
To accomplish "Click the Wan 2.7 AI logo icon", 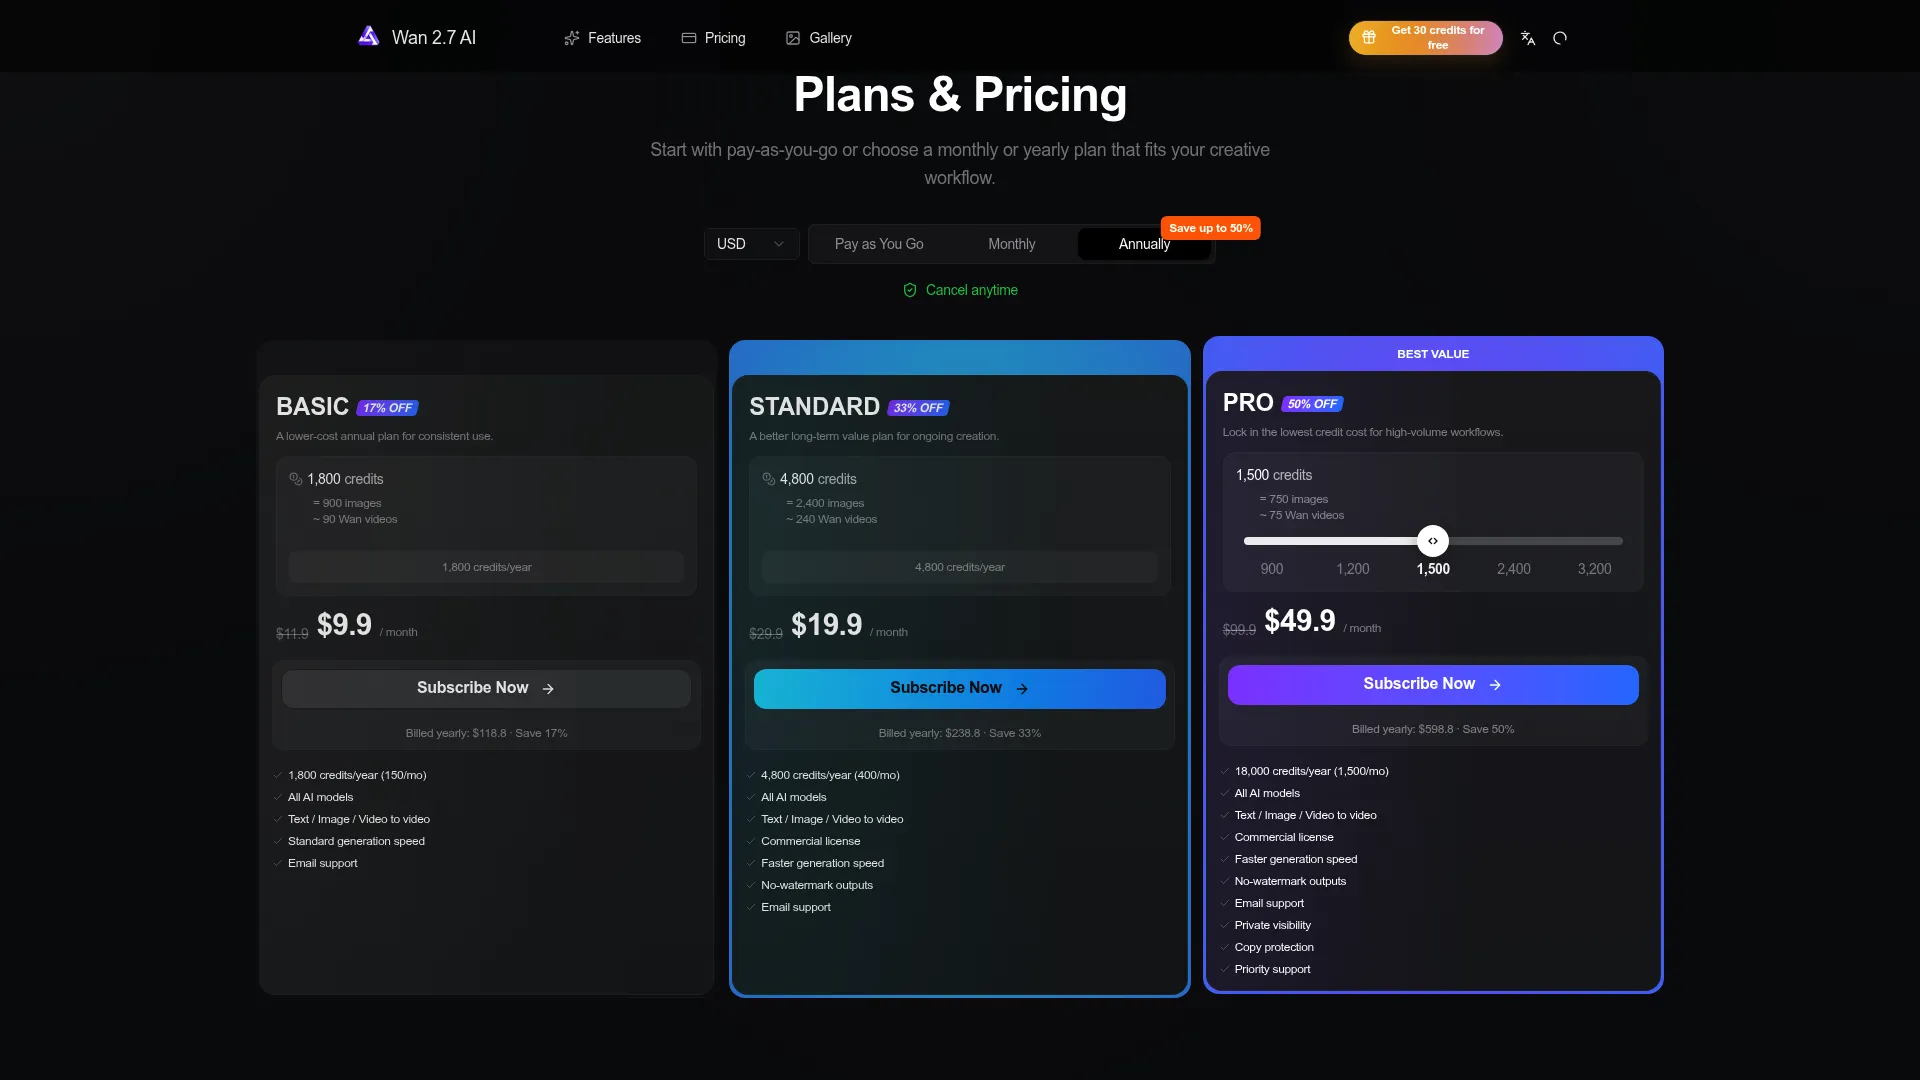I will tap(369, 37).
